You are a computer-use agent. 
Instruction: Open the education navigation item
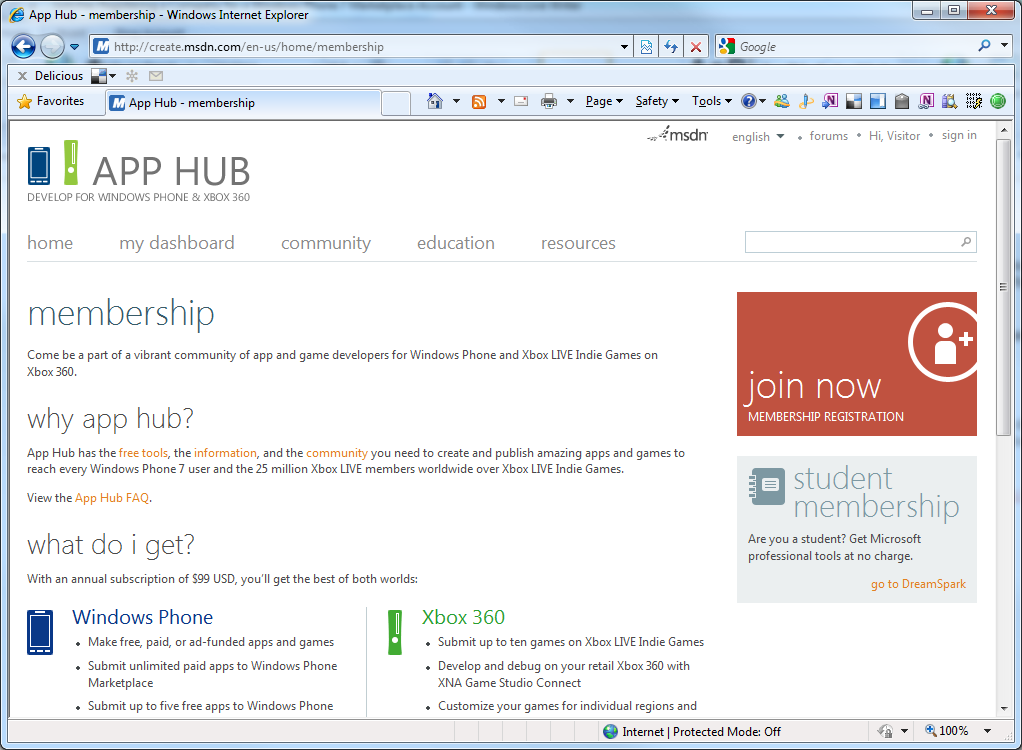pyautogui.click(x=456, y=243)
